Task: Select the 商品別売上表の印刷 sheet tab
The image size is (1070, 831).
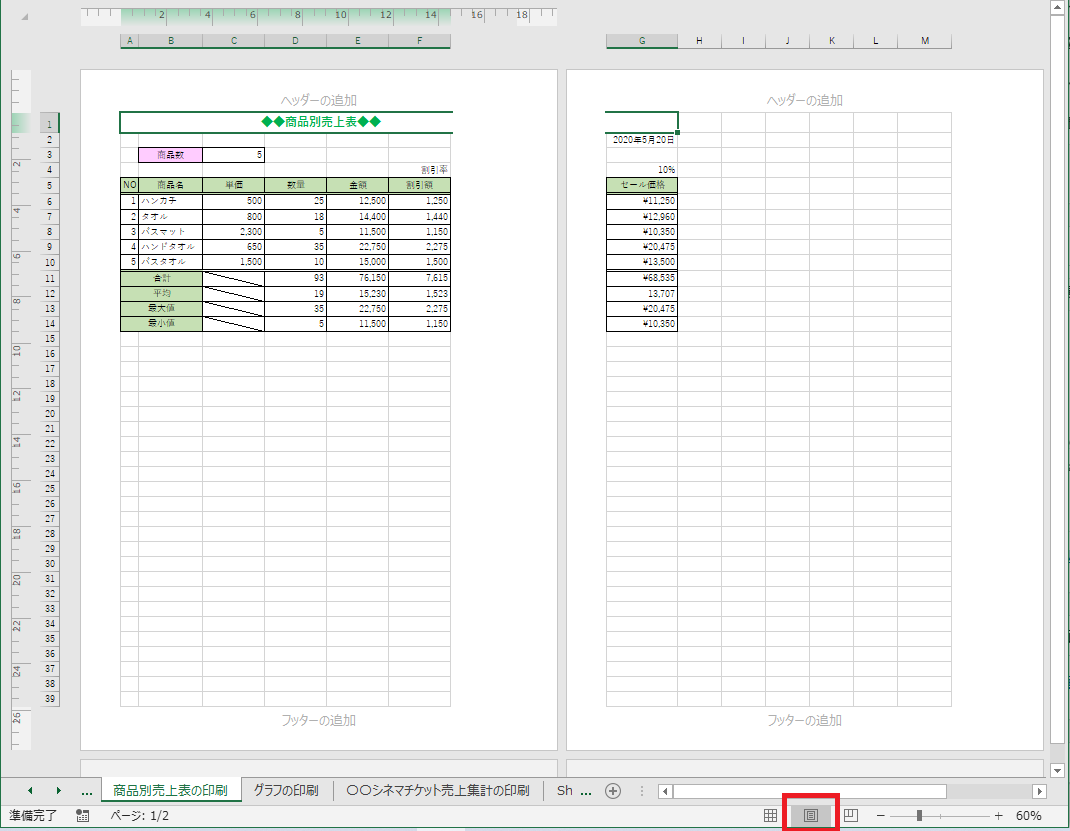Action: 170,791
